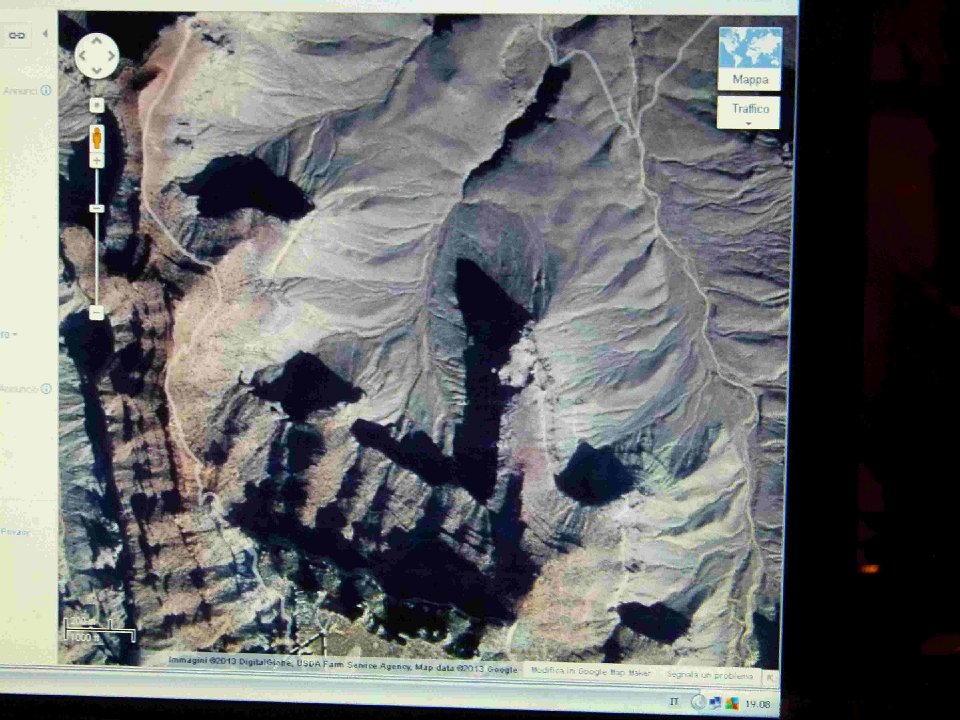The image size is (960, 720).
Task: Zoom out with the minus button
Action: pyautogui.click(x=97, y=313)
